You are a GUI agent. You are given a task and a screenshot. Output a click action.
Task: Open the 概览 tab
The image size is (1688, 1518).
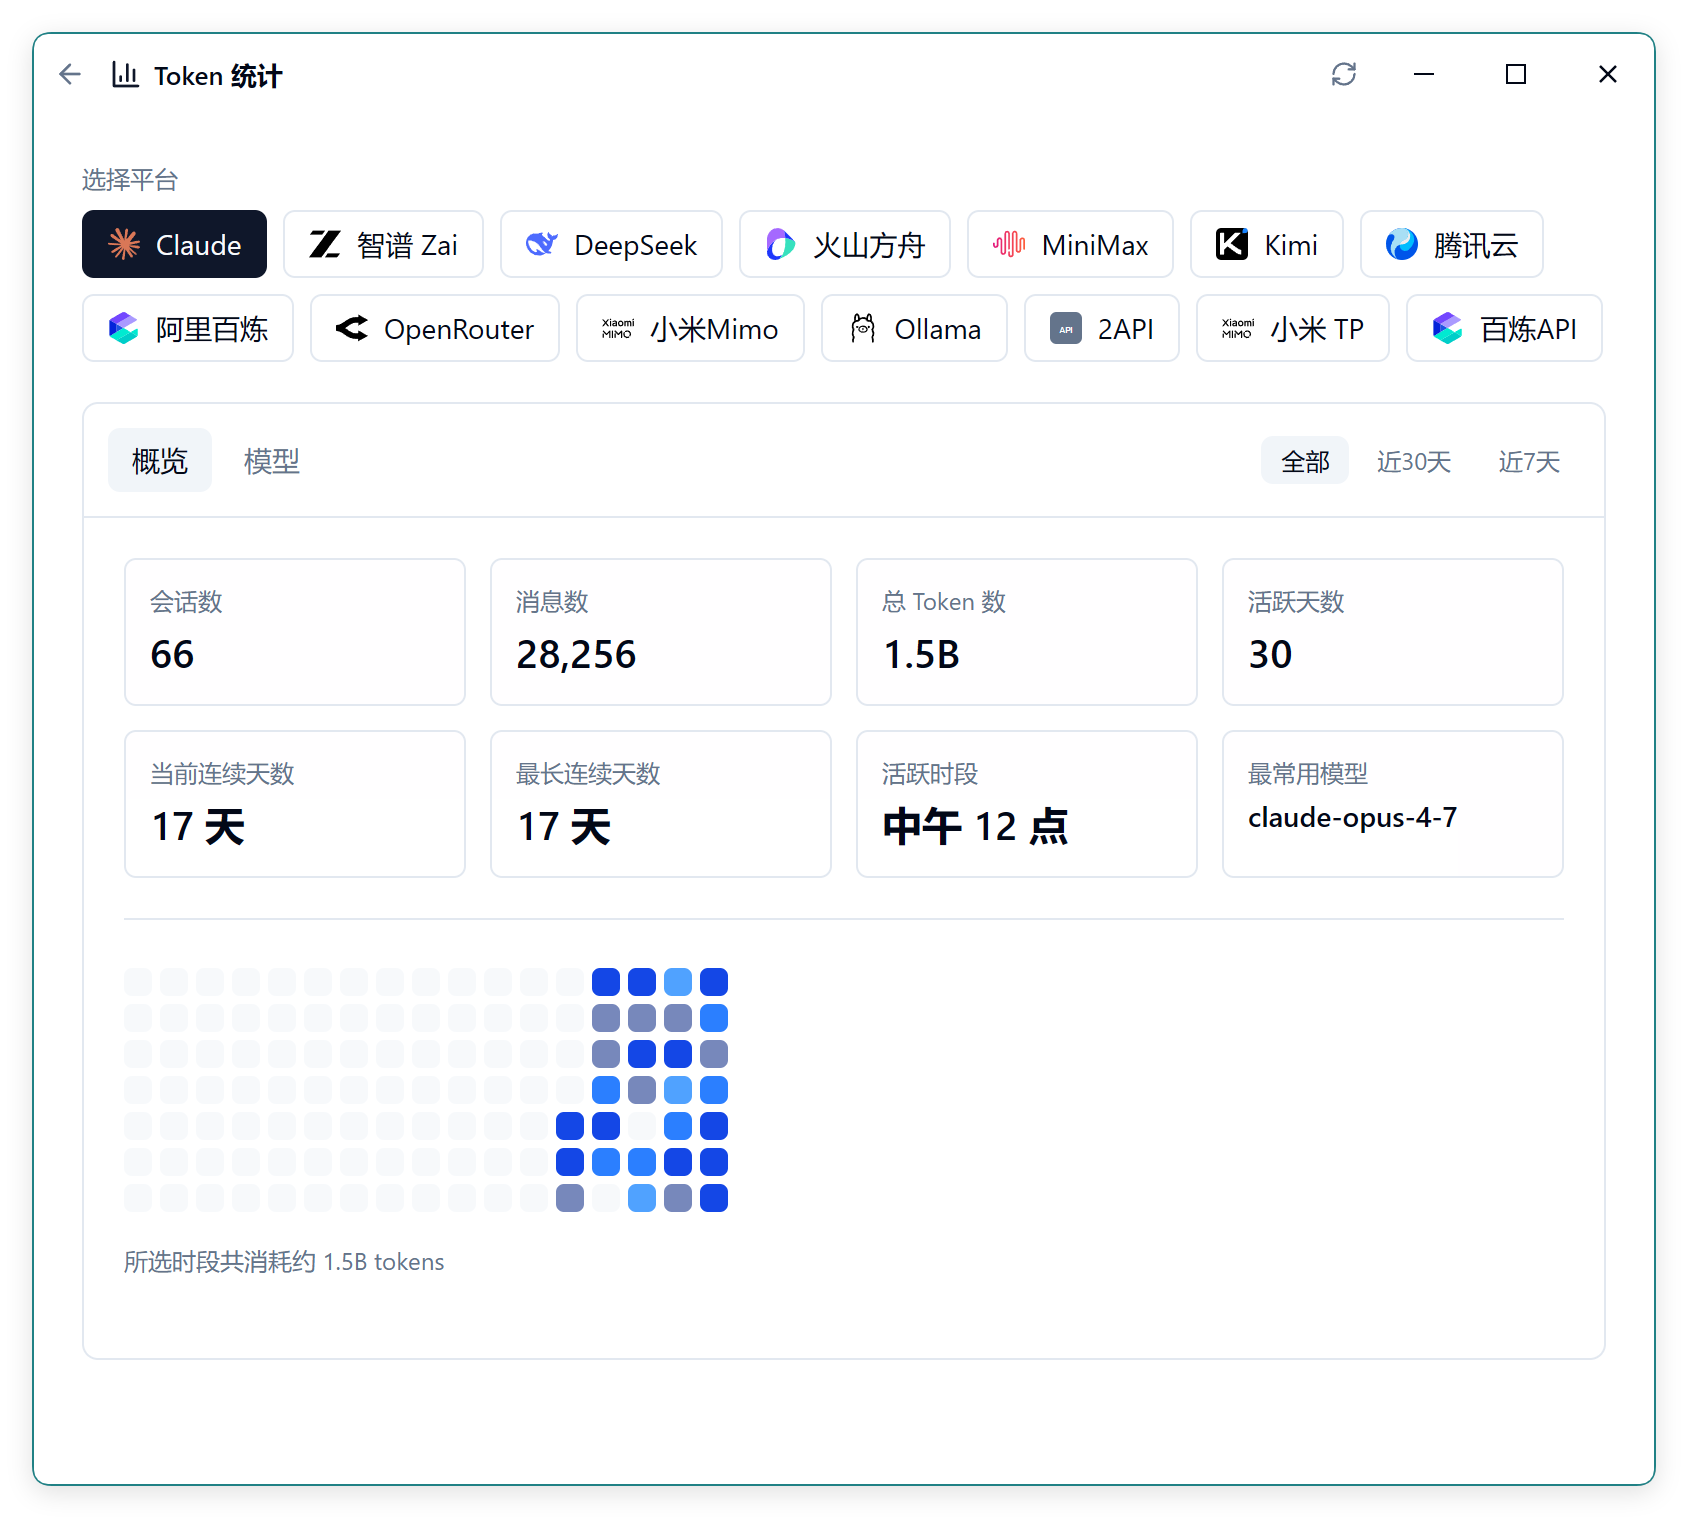(160, 460)
